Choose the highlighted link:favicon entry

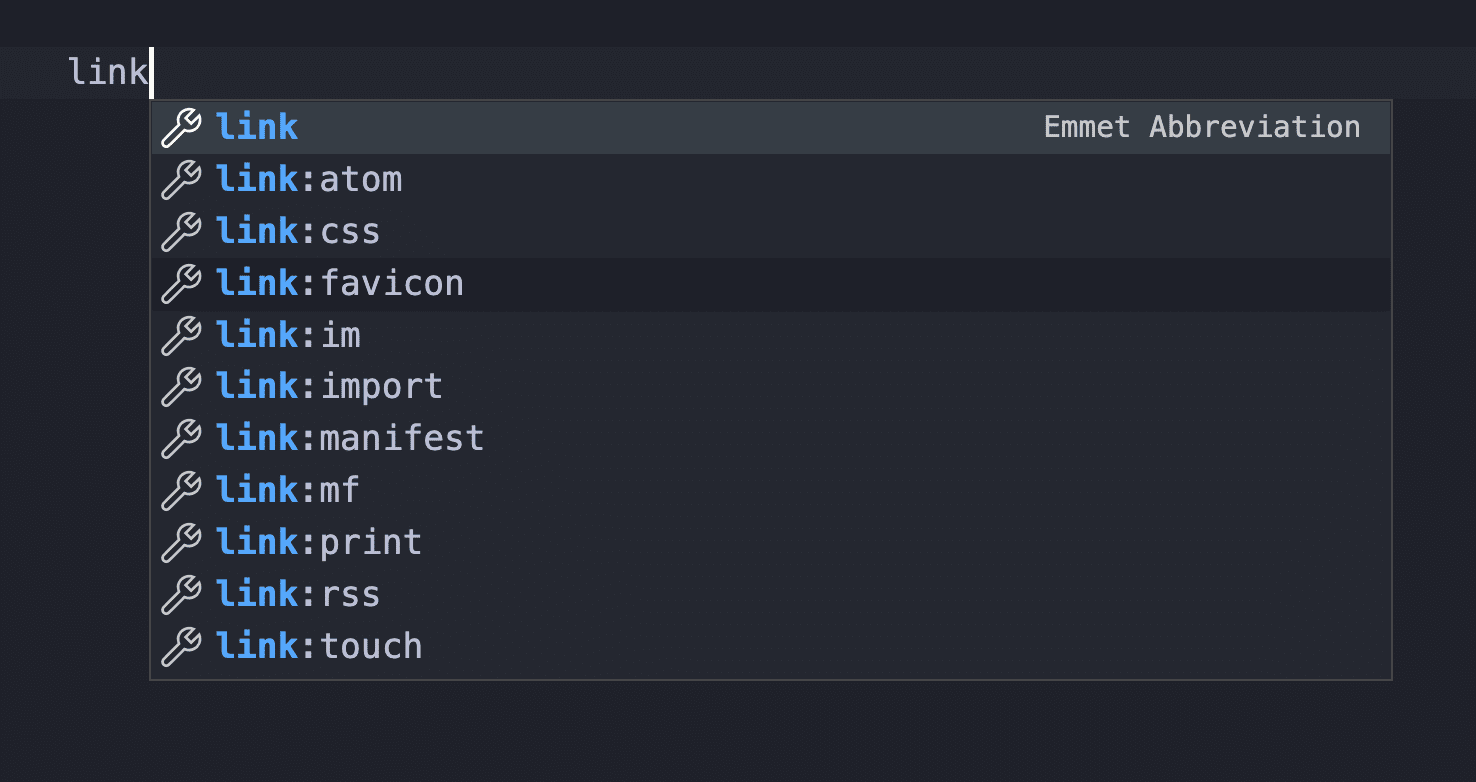[340, 283]
